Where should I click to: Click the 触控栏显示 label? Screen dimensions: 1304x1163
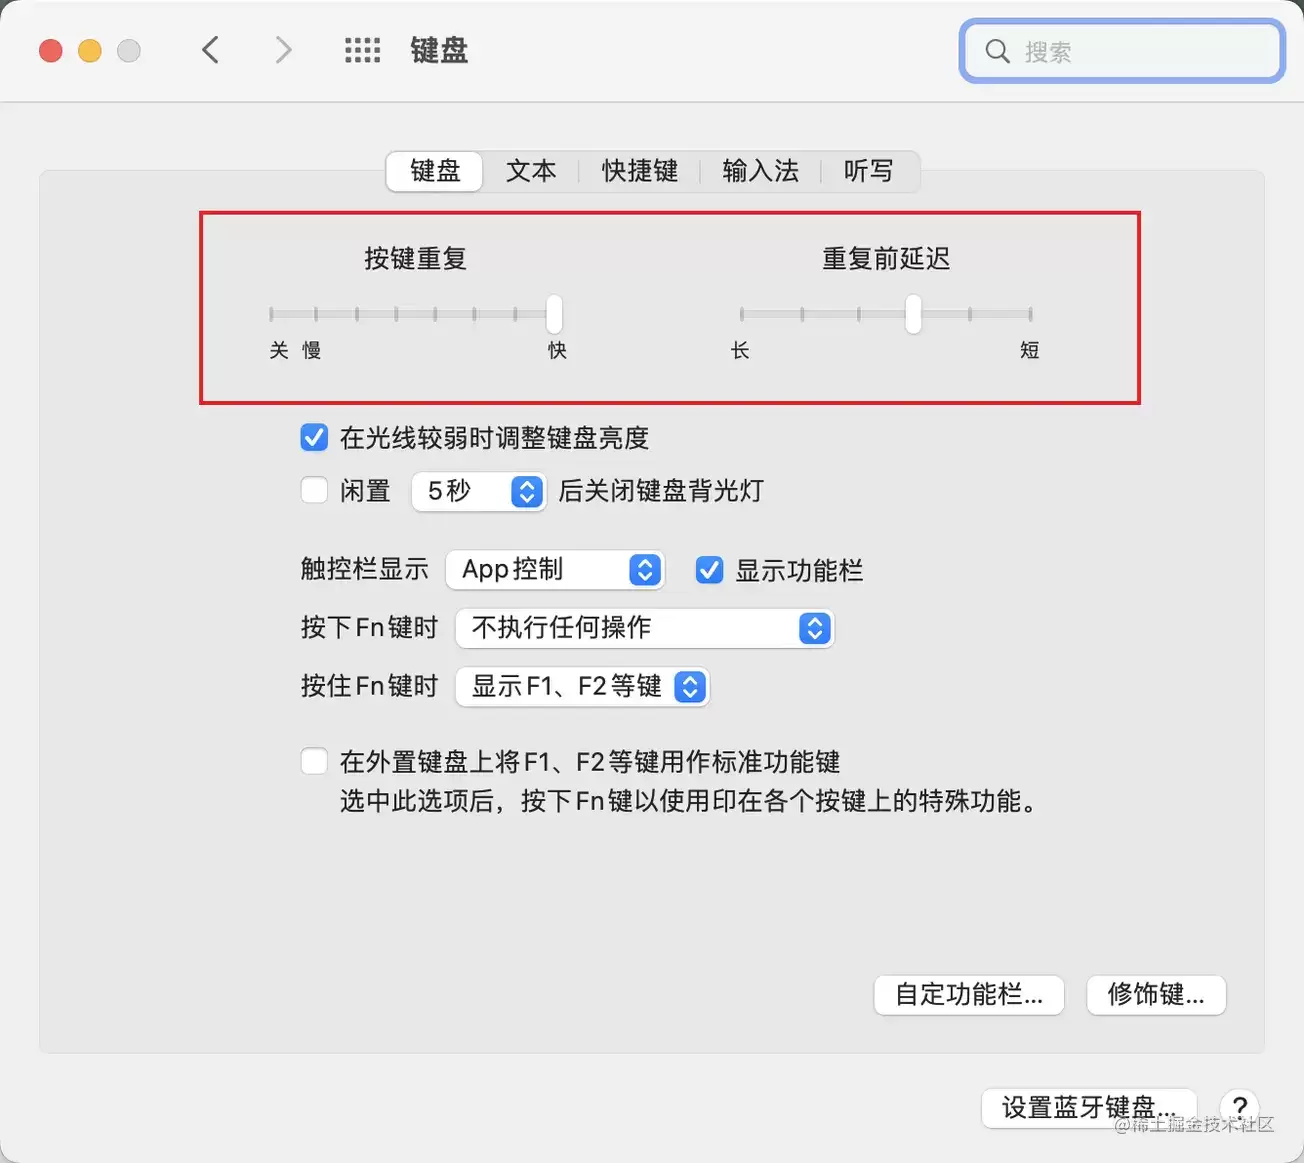365,569
